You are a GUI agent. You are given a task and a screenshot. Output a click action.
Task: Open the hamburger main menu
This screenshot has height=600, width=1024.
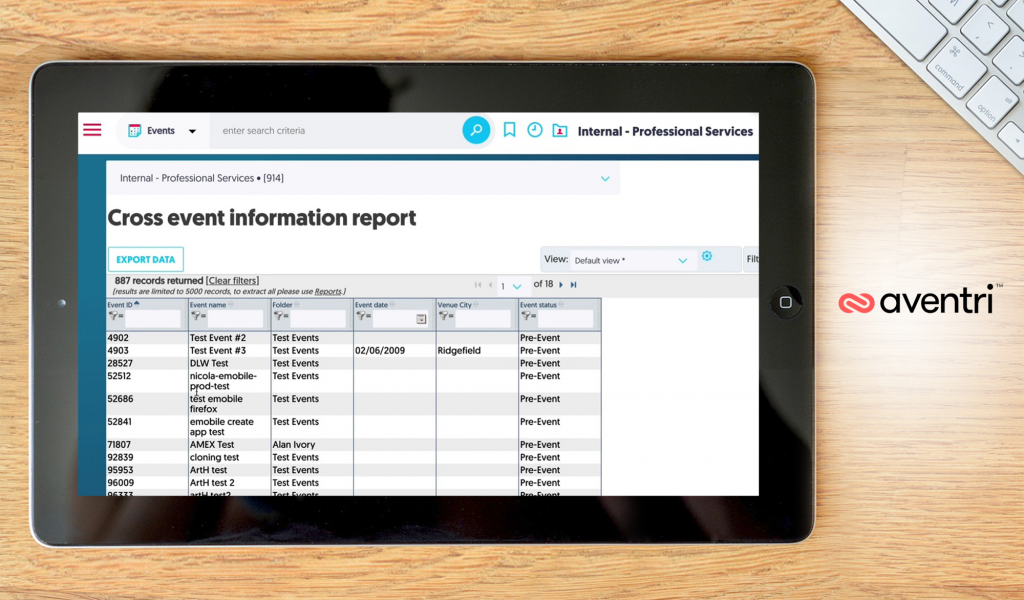(92, 130)
